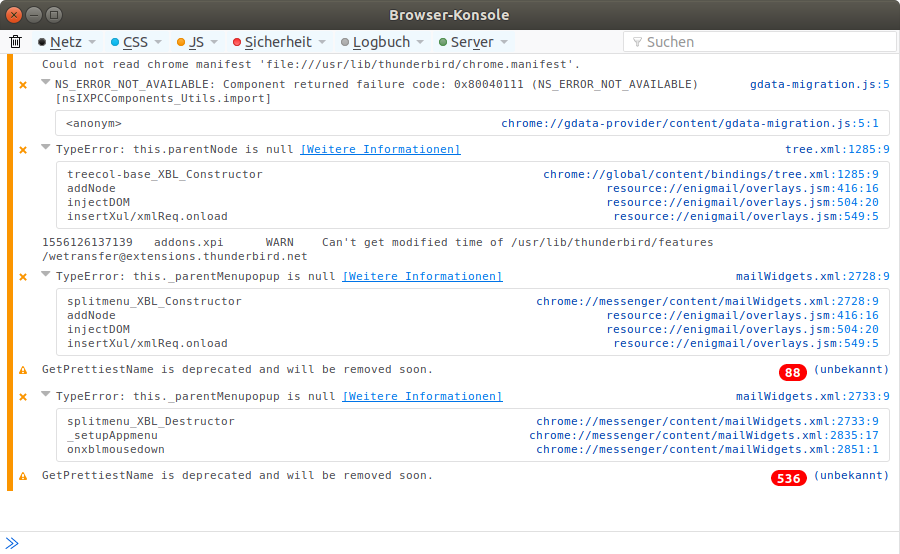Open the Server filter dropdown arrow
The image size is (900, 554).
click(x=504, y=42)
